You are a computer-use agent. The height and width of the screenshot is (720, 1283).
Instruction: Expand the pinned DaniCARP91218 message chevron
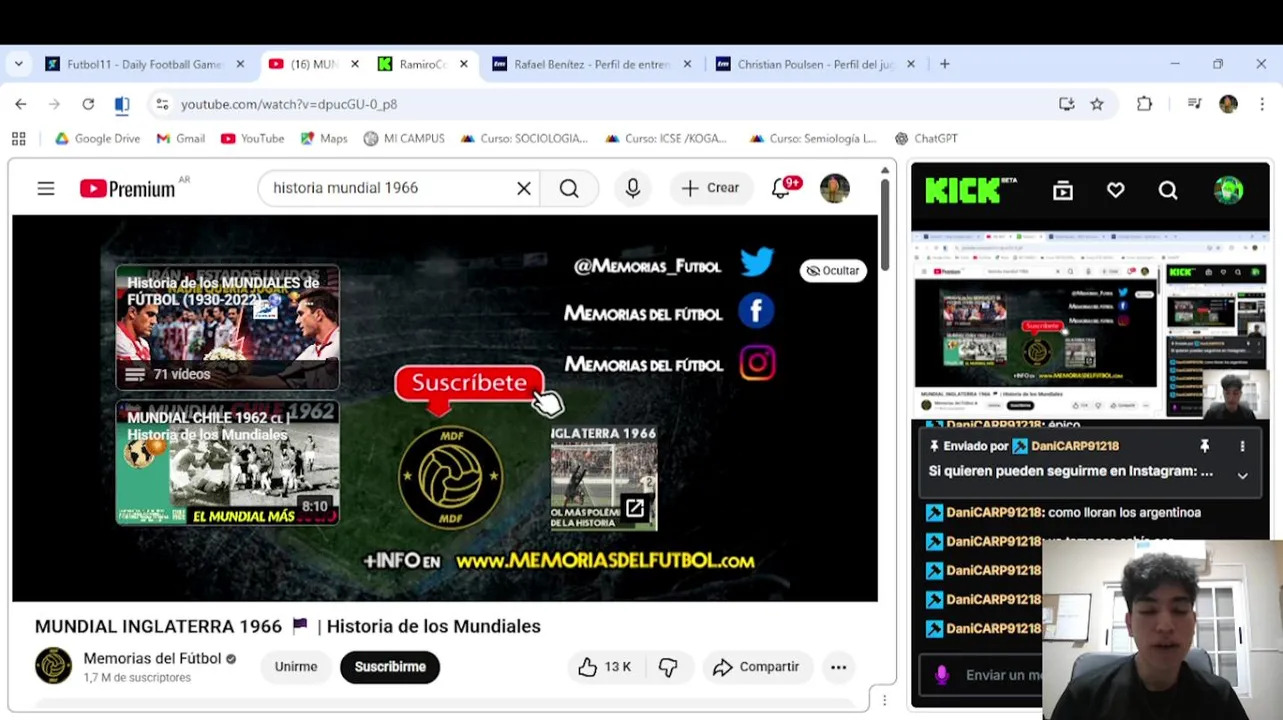click(1243, 476)
